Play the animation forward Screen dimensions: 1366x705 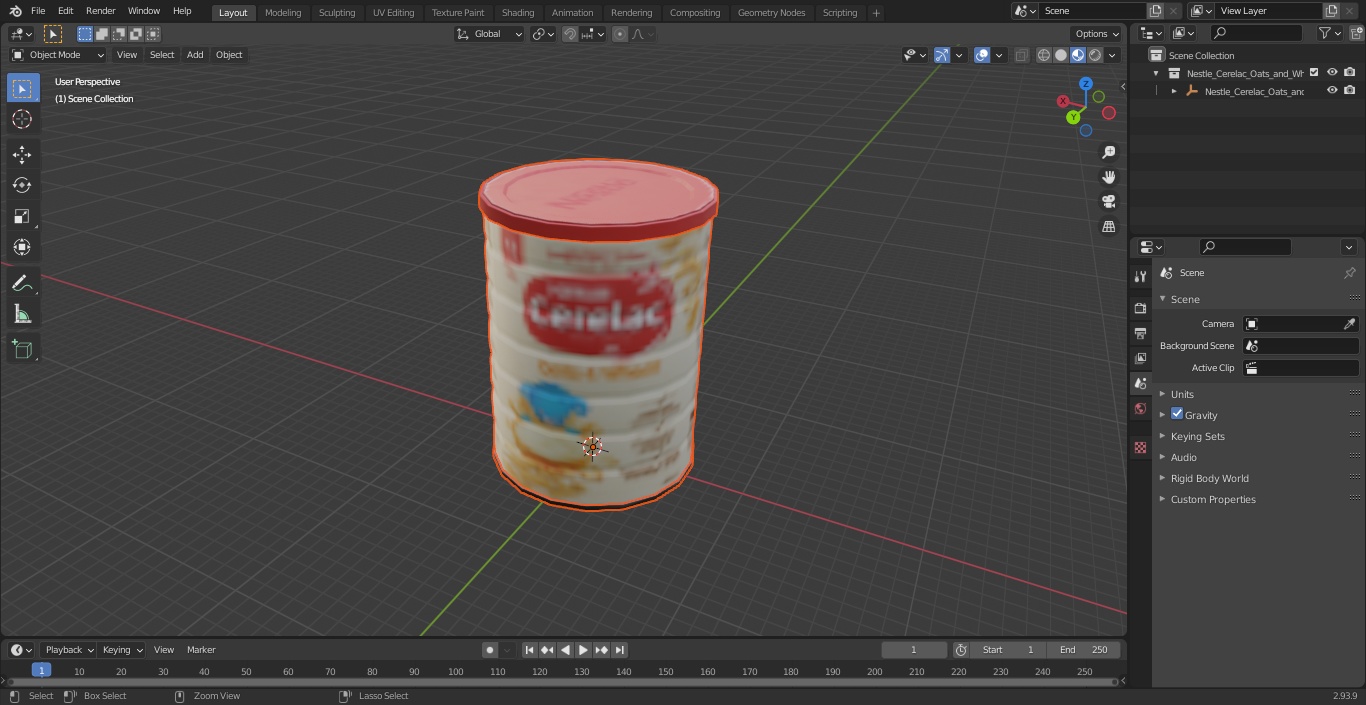(583, 650)
